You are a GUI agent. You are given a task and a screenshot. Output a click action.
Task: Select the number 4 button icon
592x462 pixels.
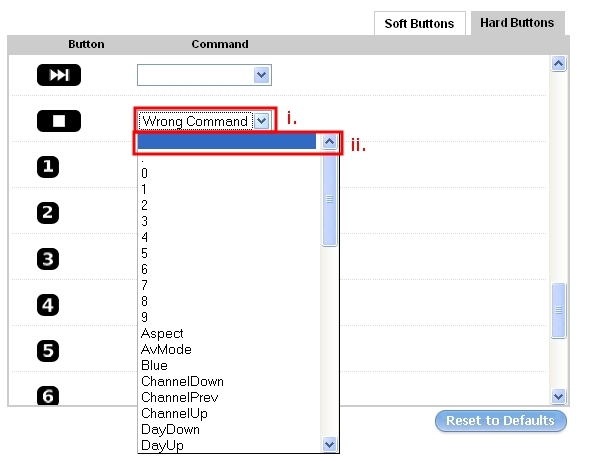click(x=48, y=305)
